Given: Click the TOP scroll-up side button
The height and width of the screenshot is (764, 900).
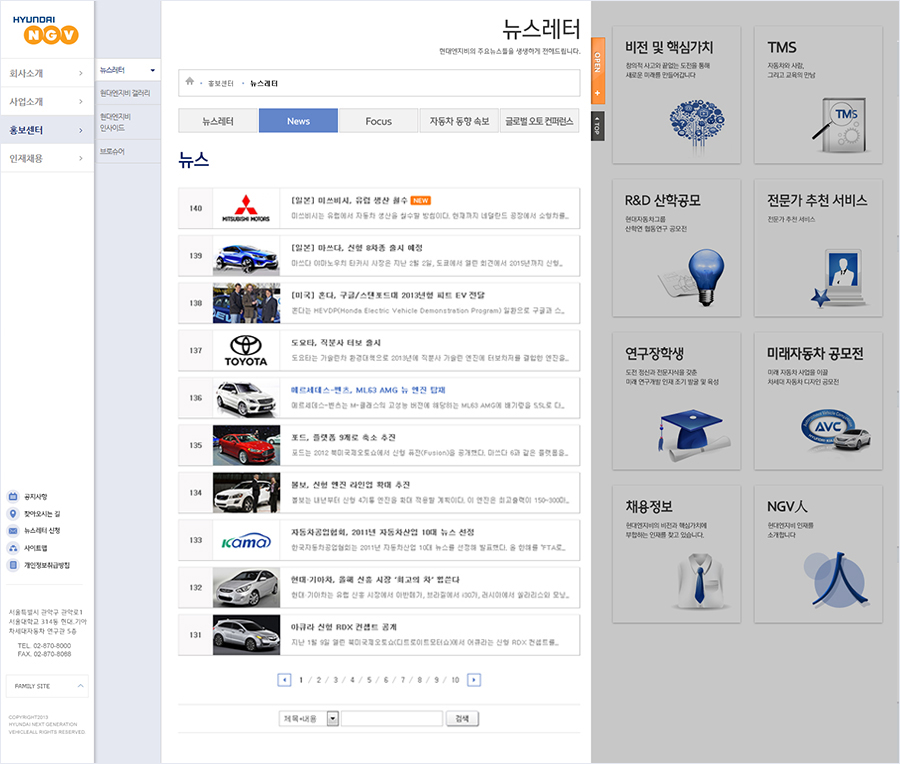Looking at the screenshot, I should pos(598,126).
